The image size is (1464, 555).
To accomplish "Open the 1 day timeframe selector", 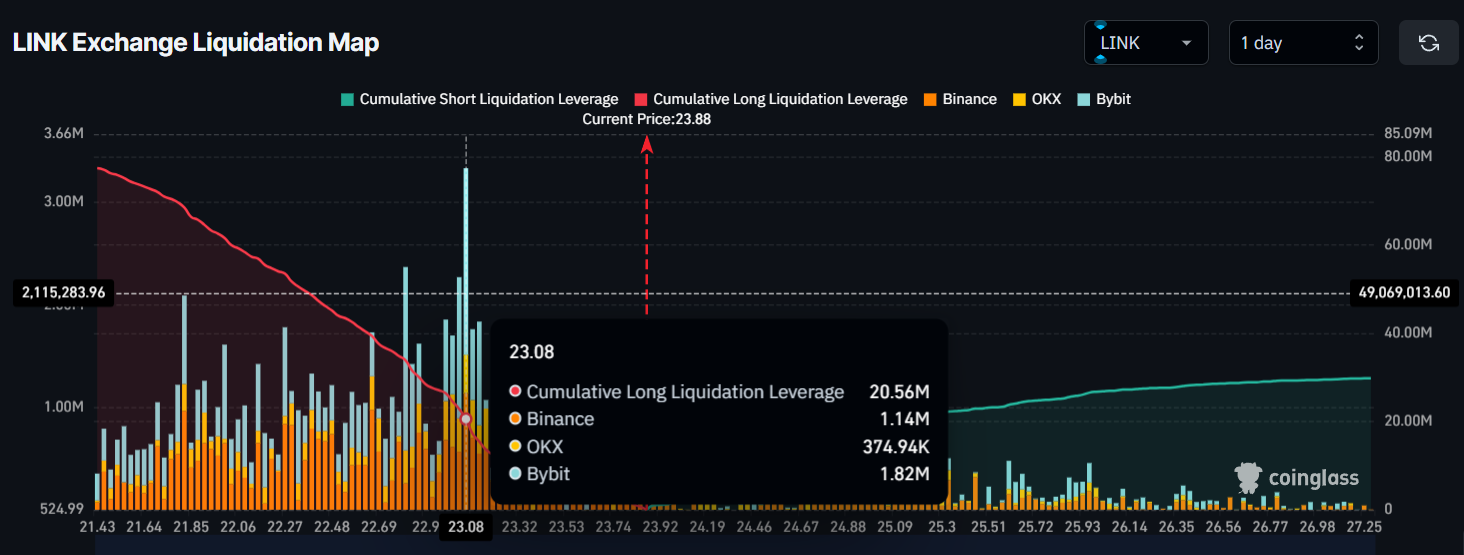I will (1303, 43).
